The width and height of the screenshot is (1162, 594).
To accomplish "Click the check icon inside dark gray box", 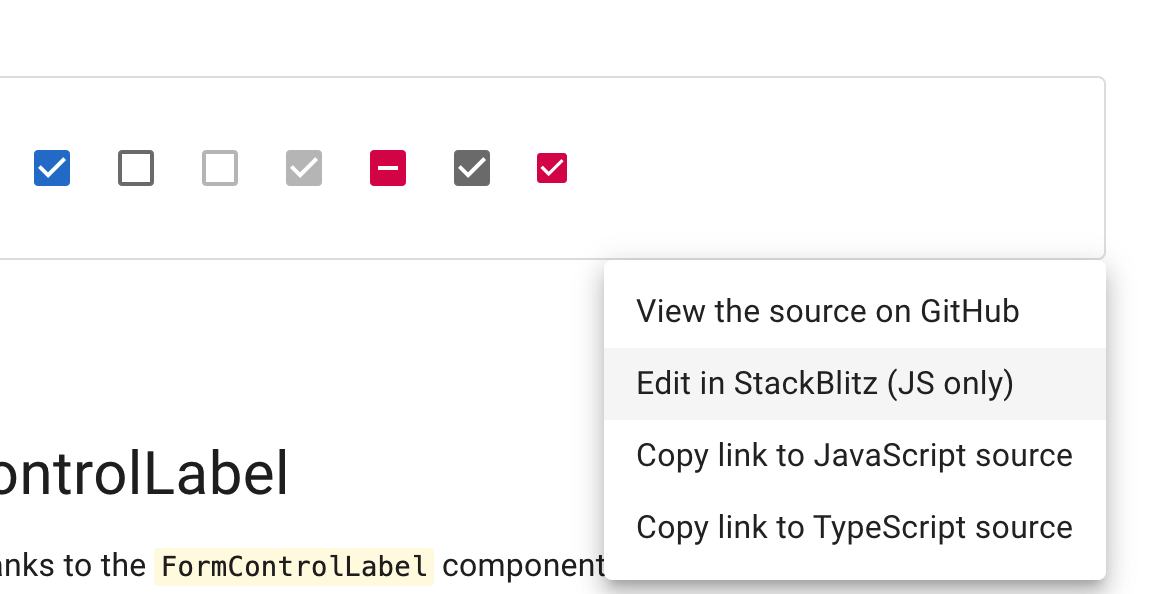I will click(x=471, y=168).
